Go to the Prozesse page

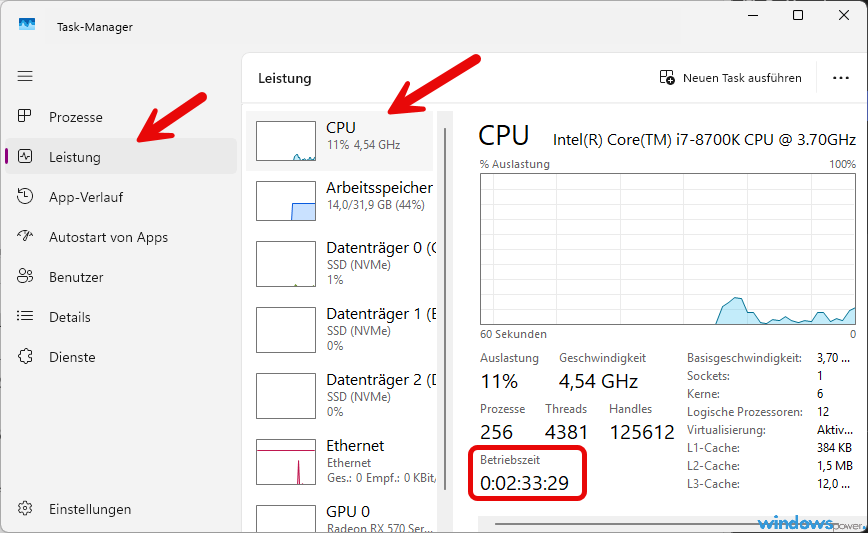point(121,117)
